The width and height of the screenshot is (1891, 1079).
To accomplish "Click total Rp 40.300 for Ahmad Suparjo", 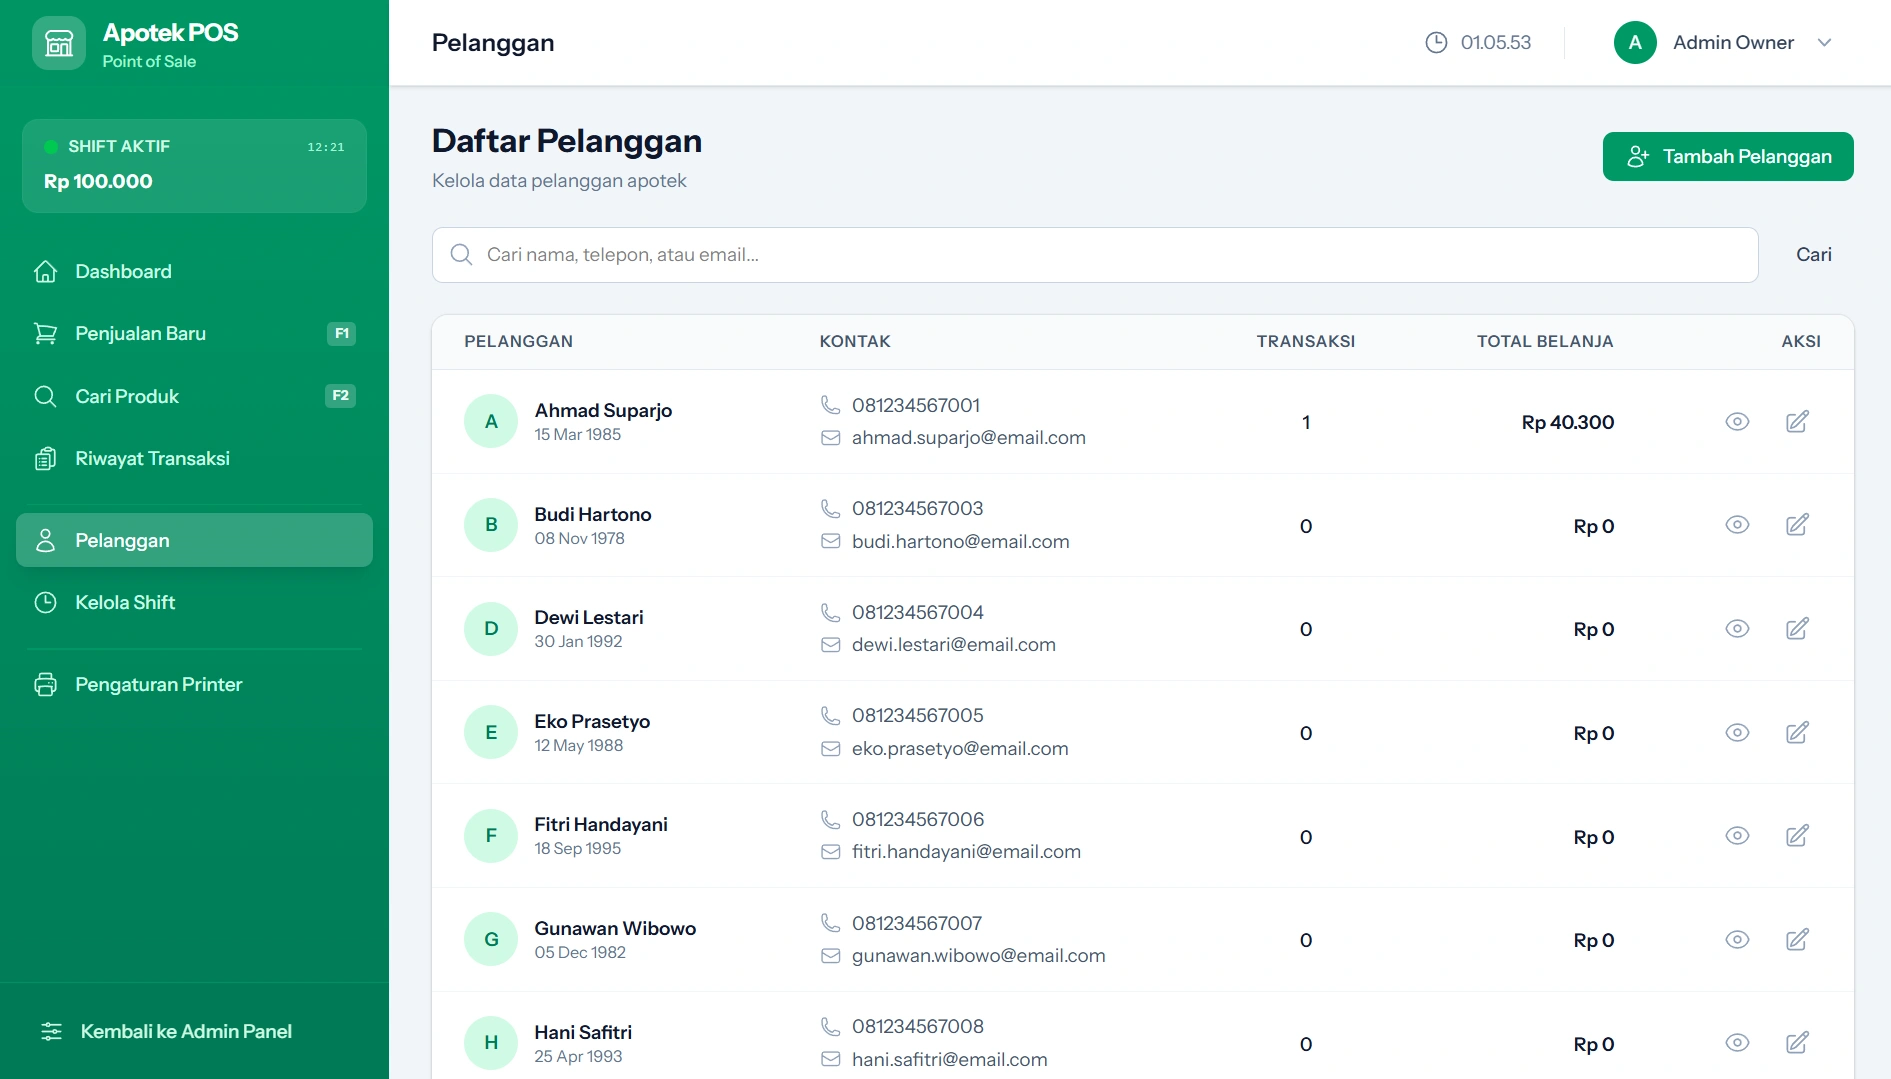I will point(1567,422).
